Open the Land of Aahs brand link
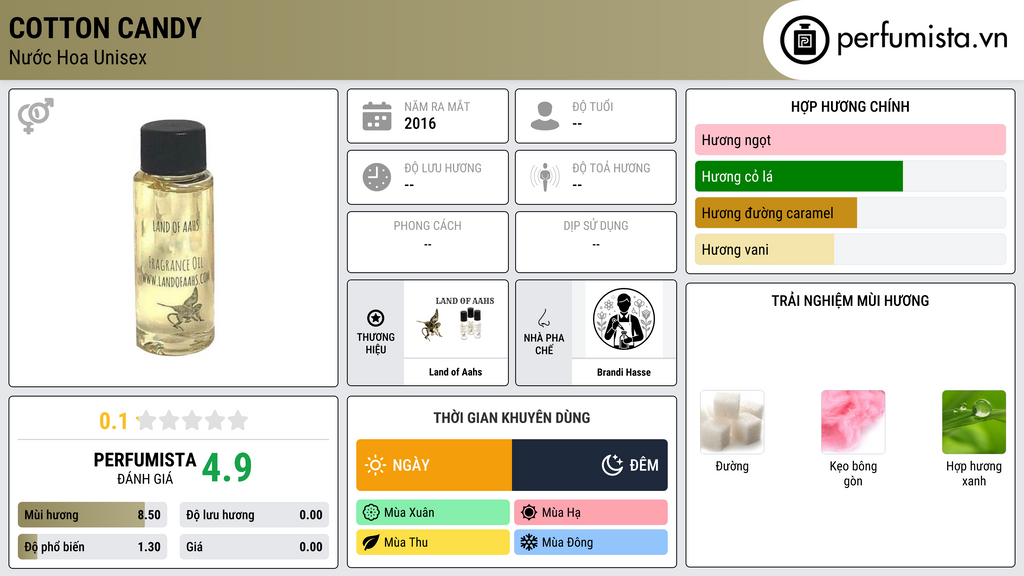 click(x=455, y=372)
